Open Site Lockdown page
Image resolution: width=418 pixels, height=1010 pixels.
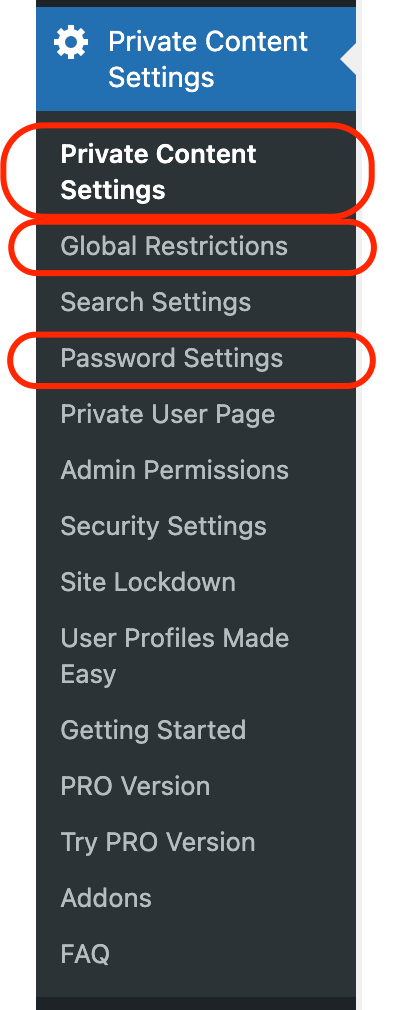pos(147,582)
